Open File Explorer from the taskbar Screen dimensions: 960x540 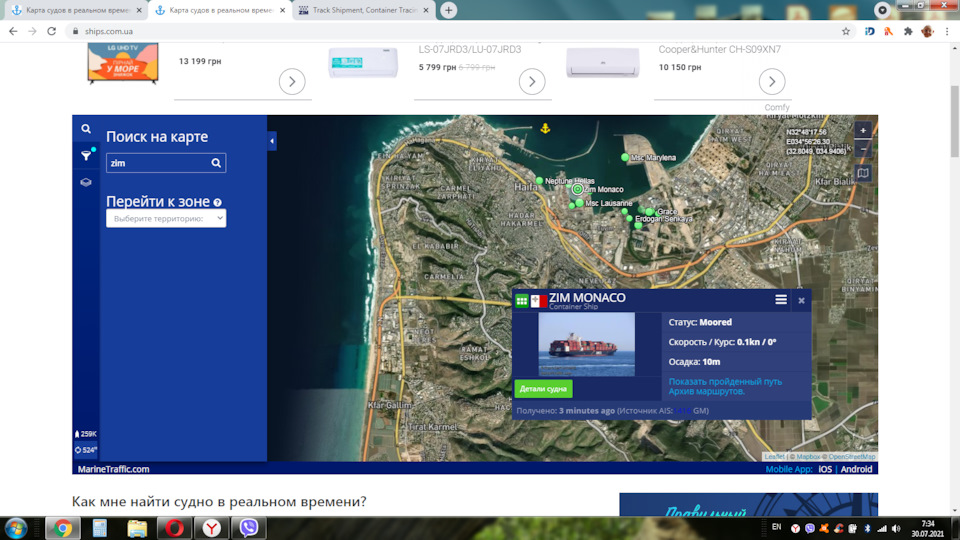tap(137, 528)
